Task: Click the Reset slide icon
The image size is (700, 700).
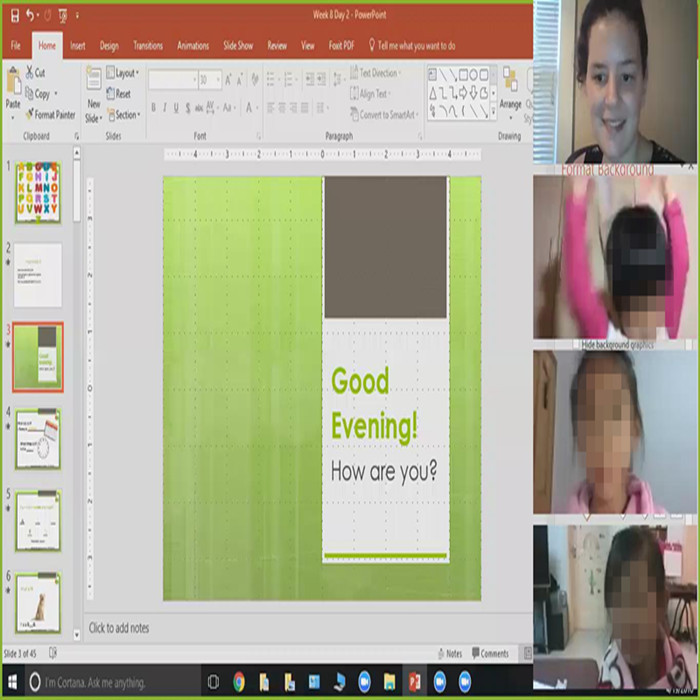Action: tap(117, 94)
